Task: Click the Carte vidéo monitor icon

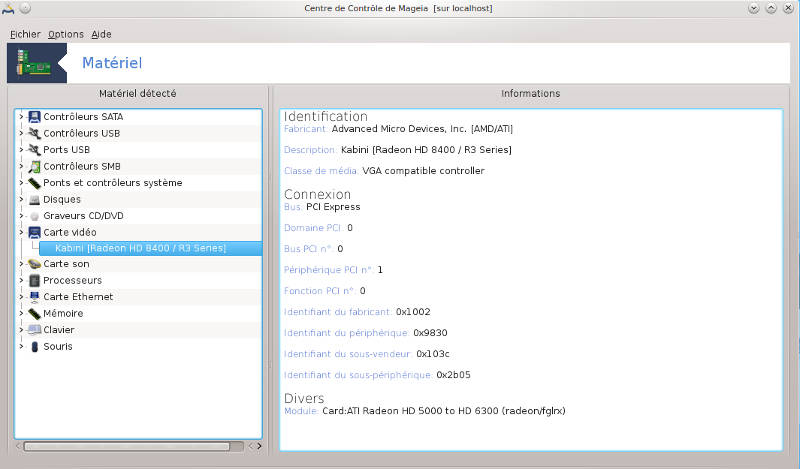Action: click(x=34, y=233)
